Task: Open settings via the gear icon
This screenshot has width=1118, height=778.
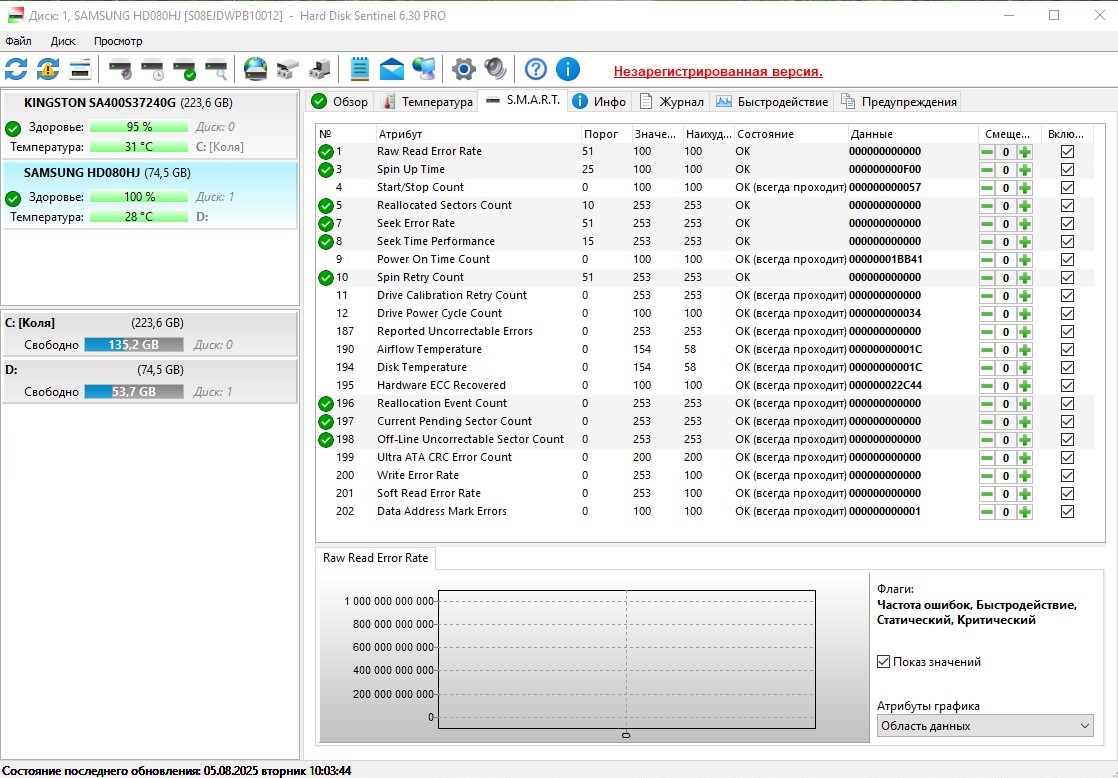Action: coord(463,69)
